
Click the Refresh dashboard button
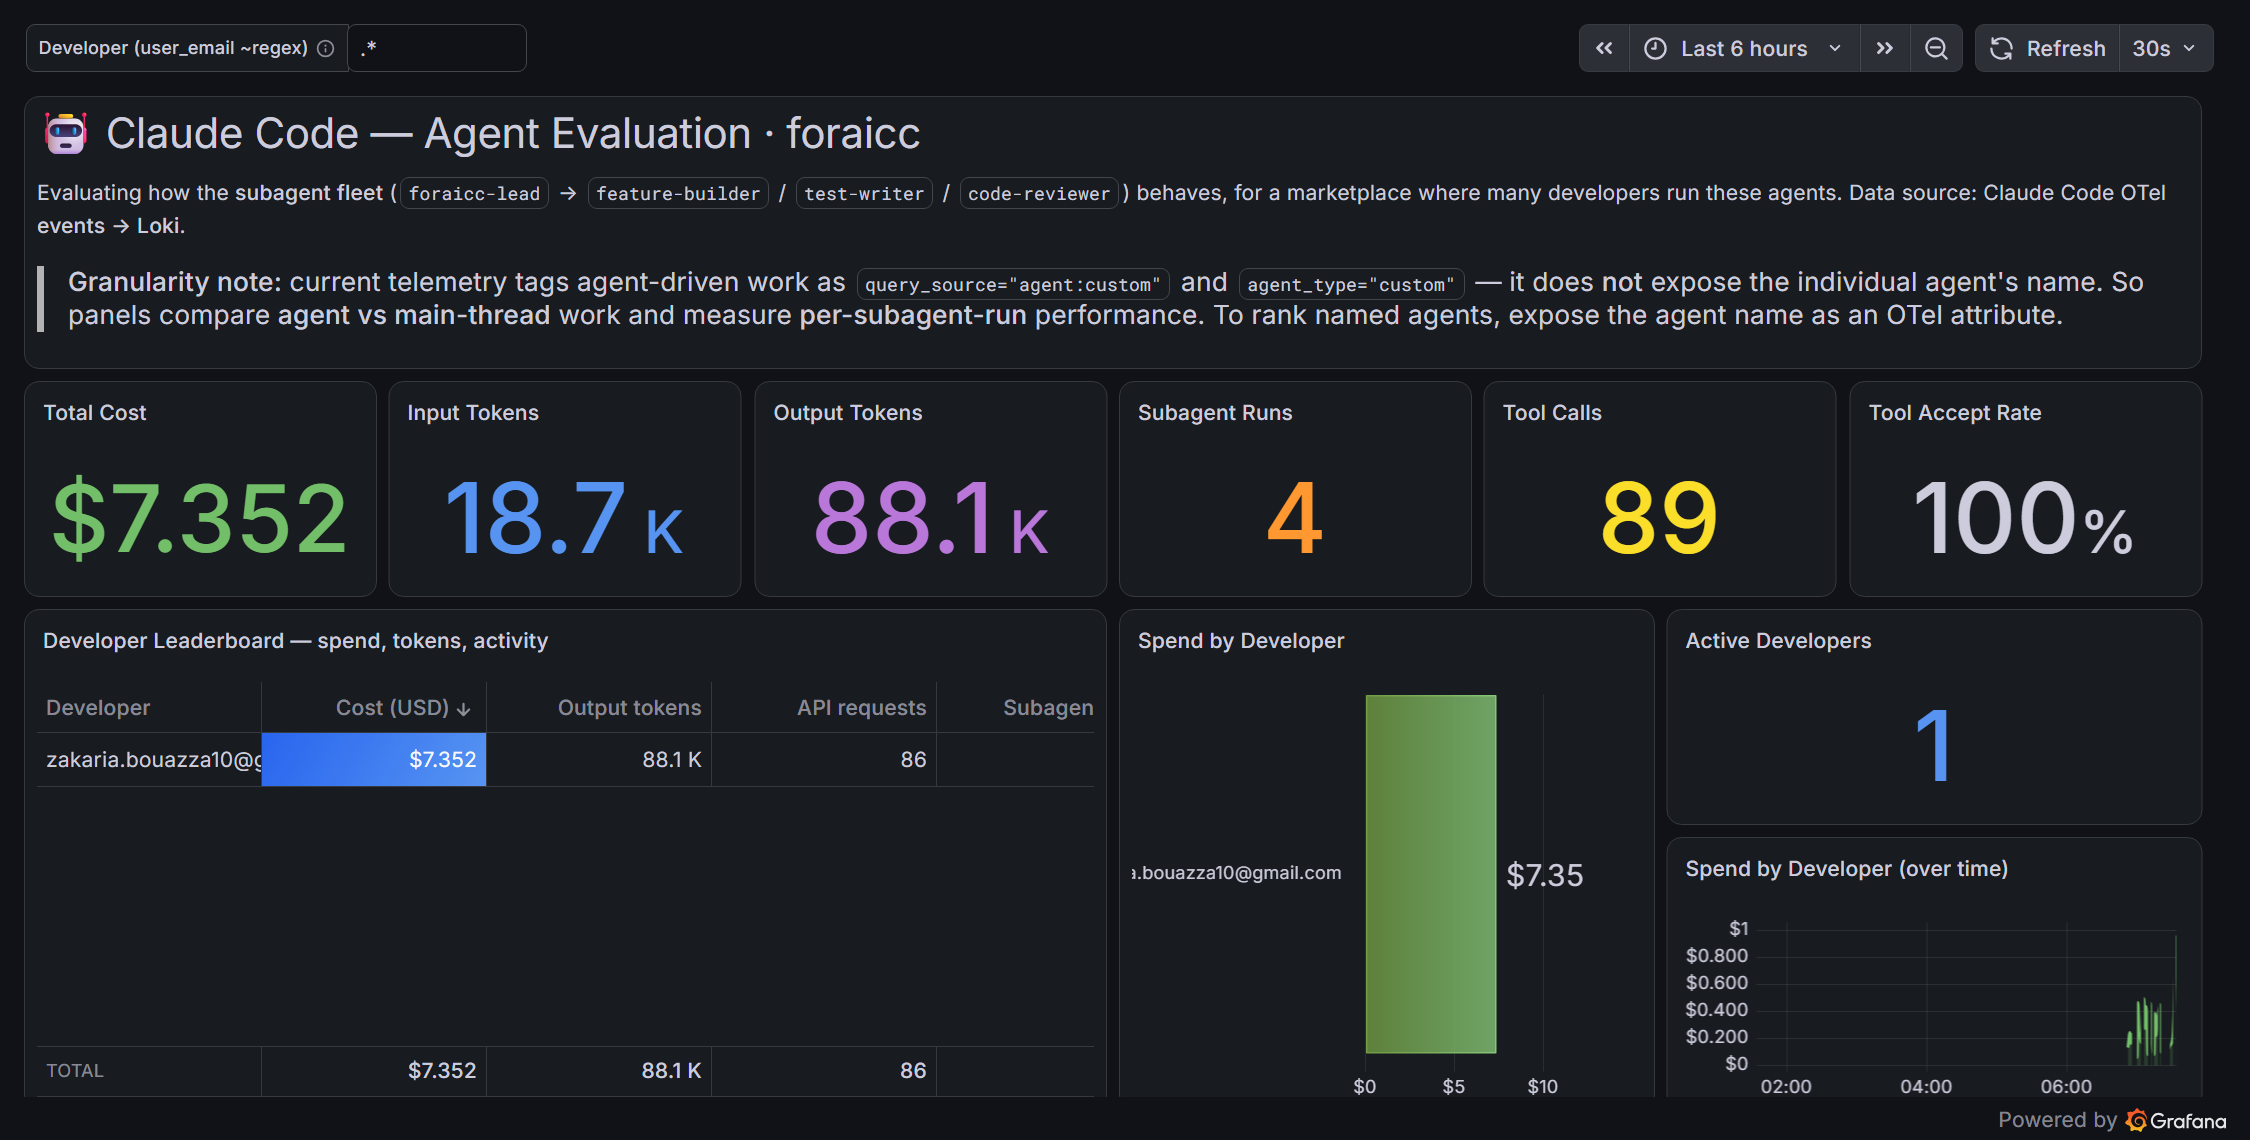(2047, 48)
